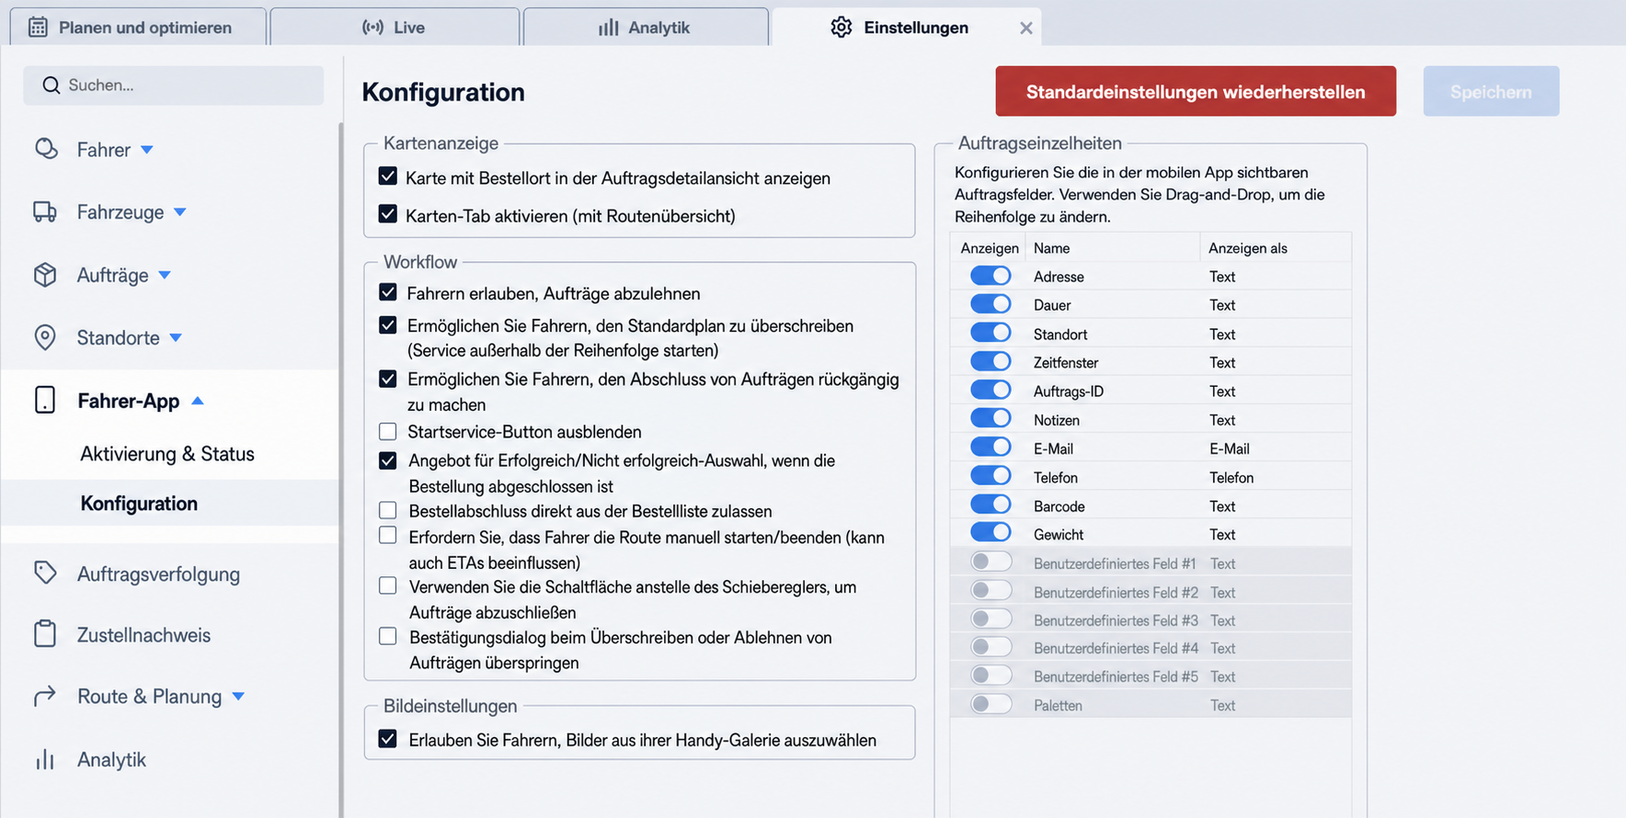This screenshot has height=818, width=1626.
Task: Collapse the Fahrer-App section arrow
Action: 197,401
